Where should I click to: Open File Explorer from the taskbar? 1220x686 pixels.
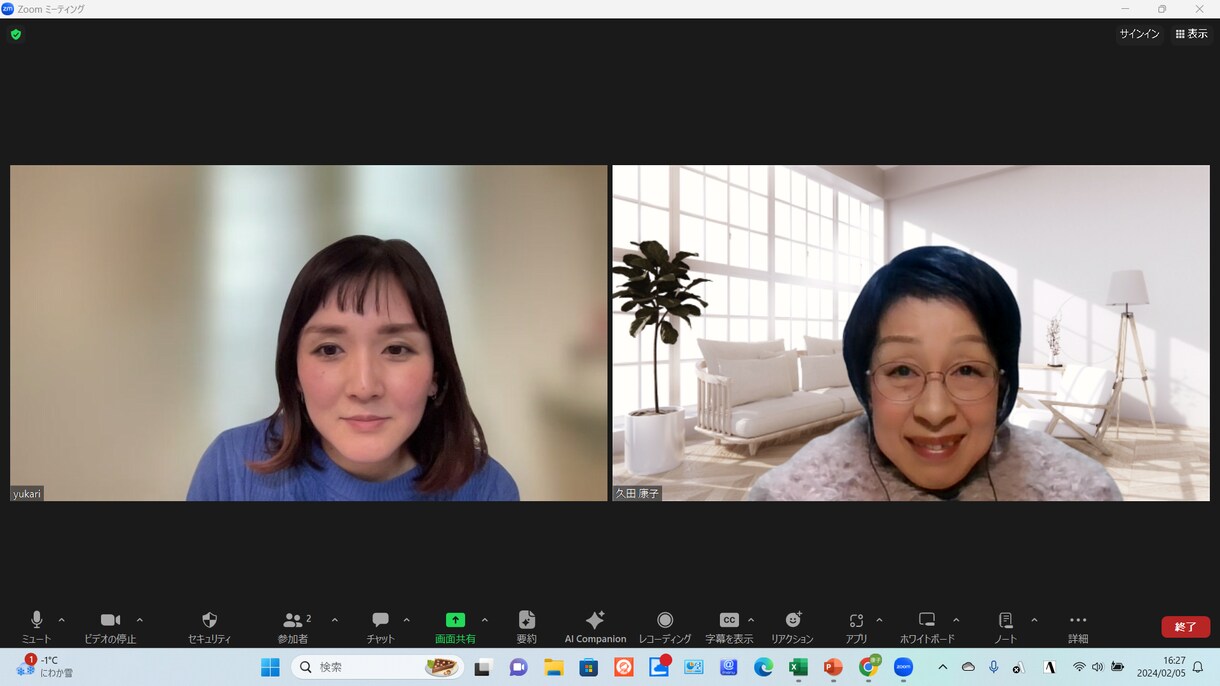click(x=554, y=667)
